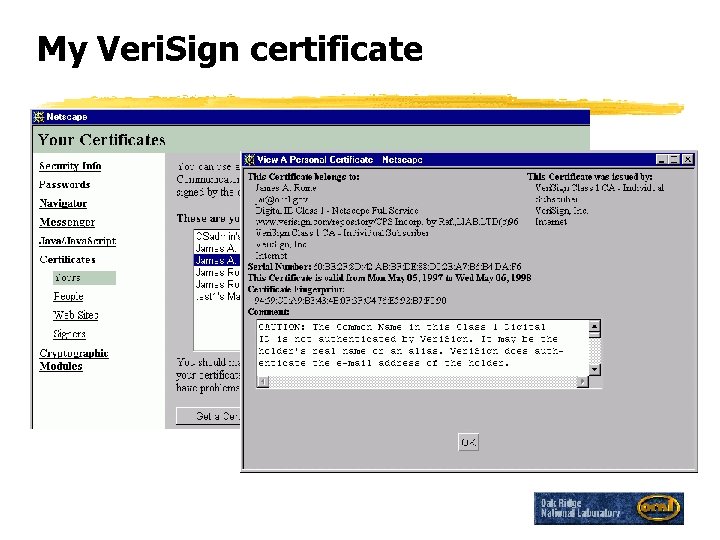720x540 pixels.
Task: Click the comment box horizontal scrollbar track
Action: point(423,382)
